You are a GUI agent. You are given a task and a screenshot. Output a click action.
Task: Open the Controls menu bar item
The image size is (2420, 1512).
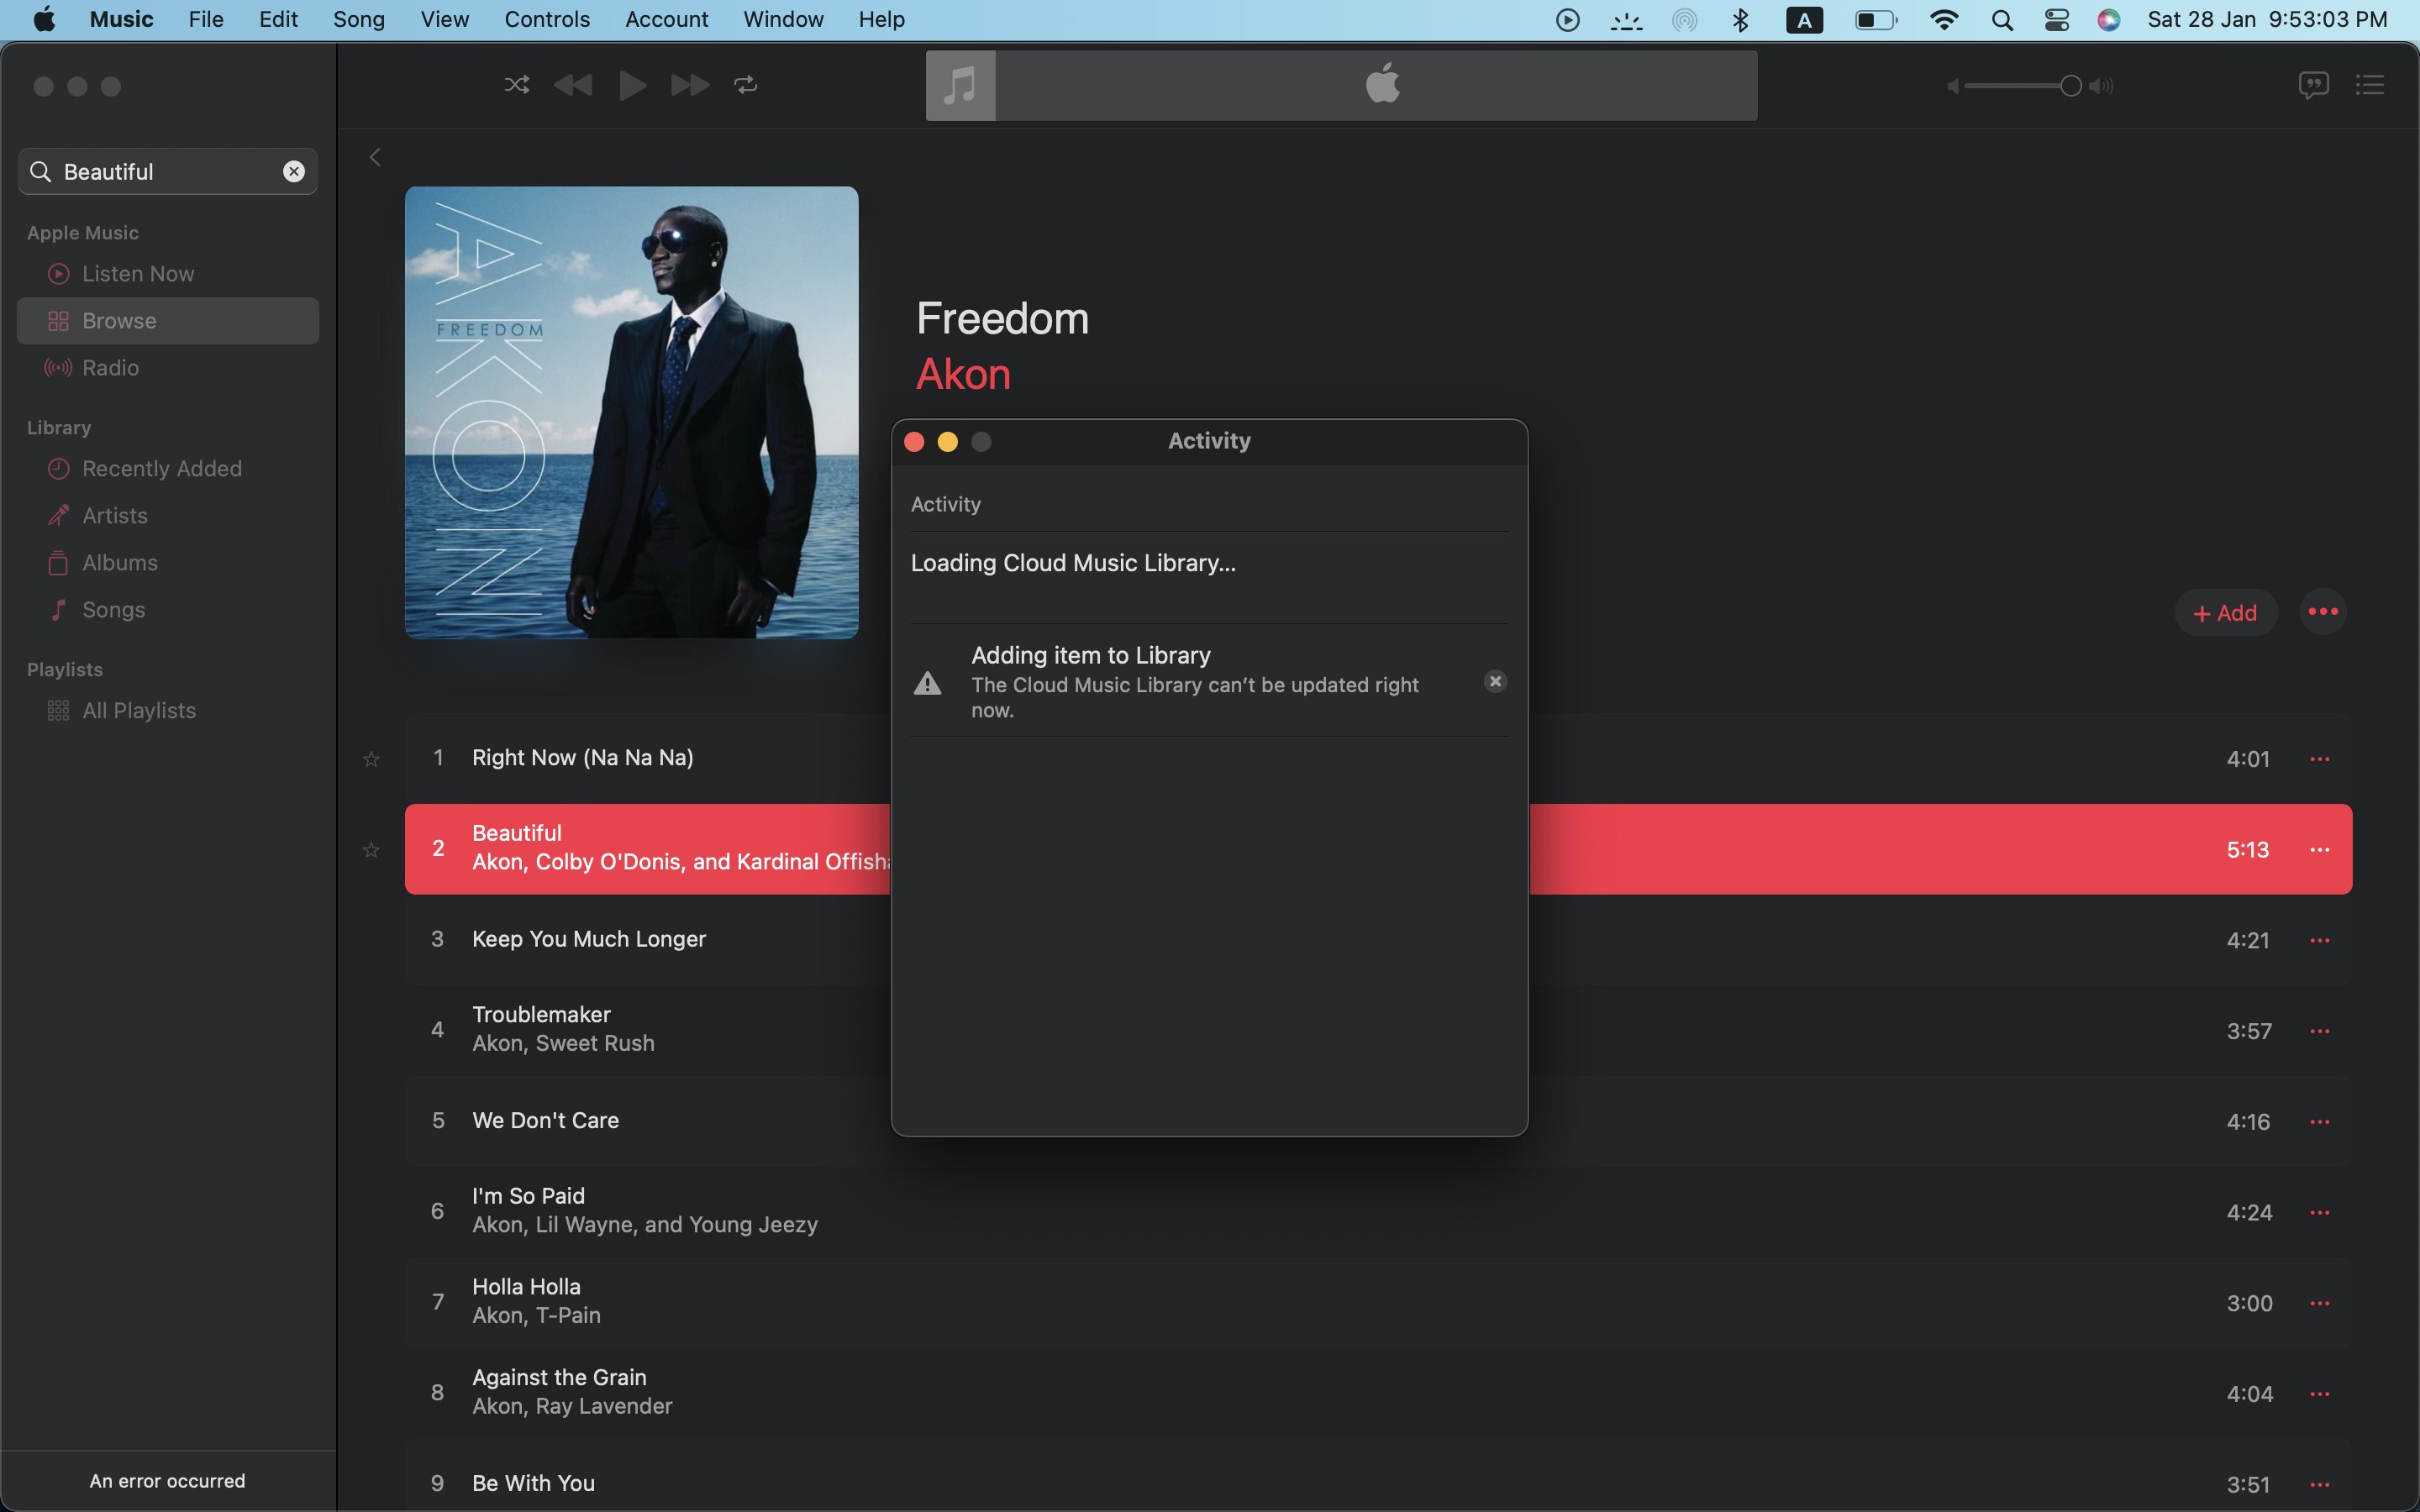pyautogui.click(x=545, y=19)
